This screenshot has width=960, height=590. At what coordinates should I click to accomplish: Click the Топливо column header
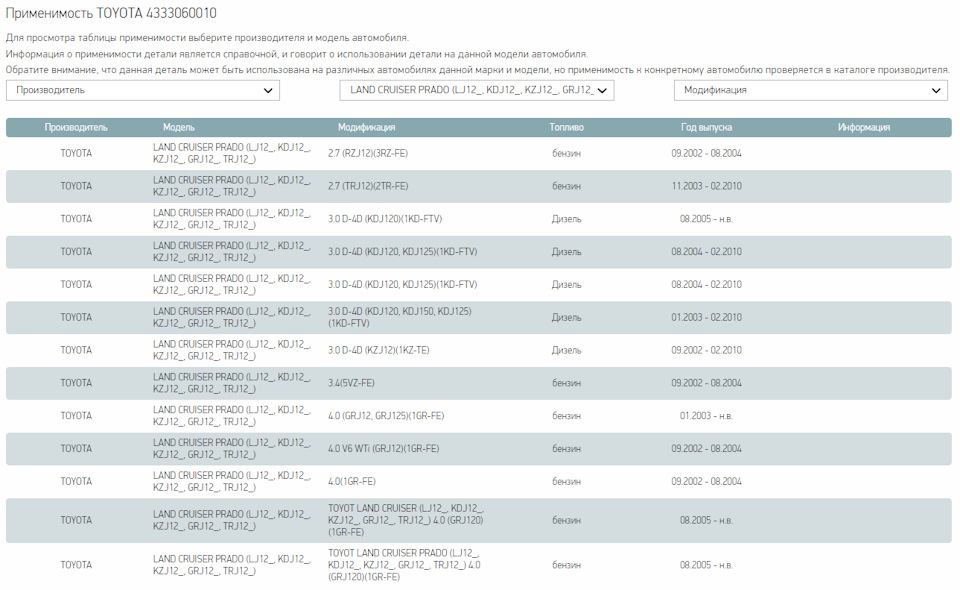(566, 127)
